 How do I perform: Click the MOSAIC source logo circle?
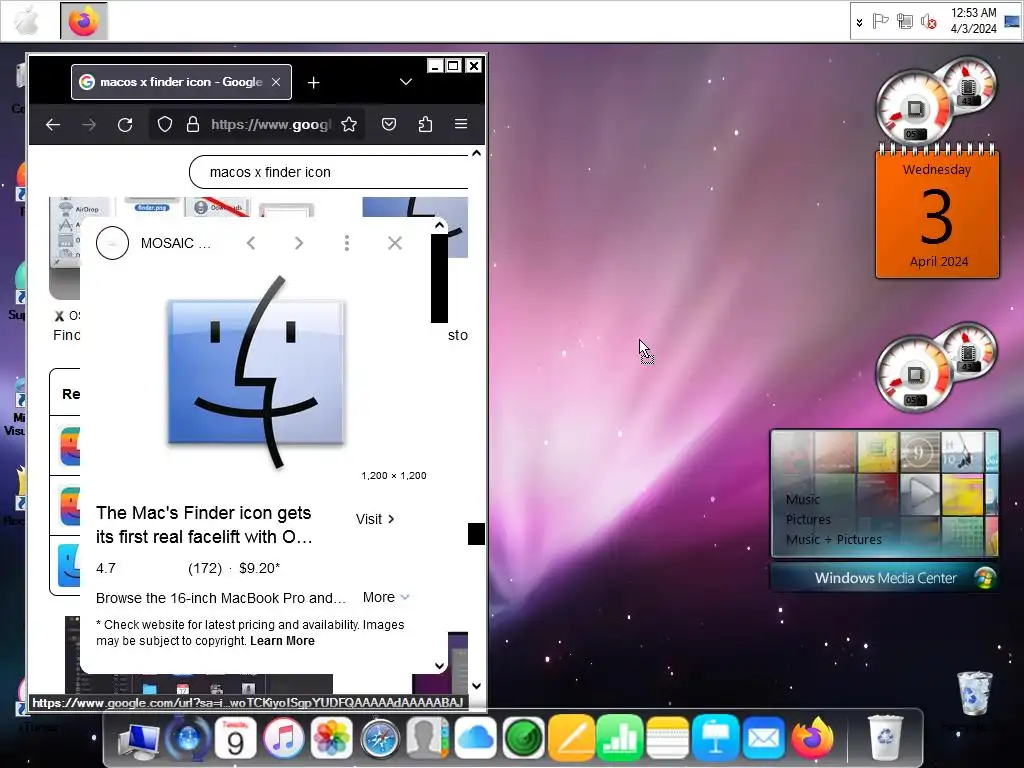point(112,243)
